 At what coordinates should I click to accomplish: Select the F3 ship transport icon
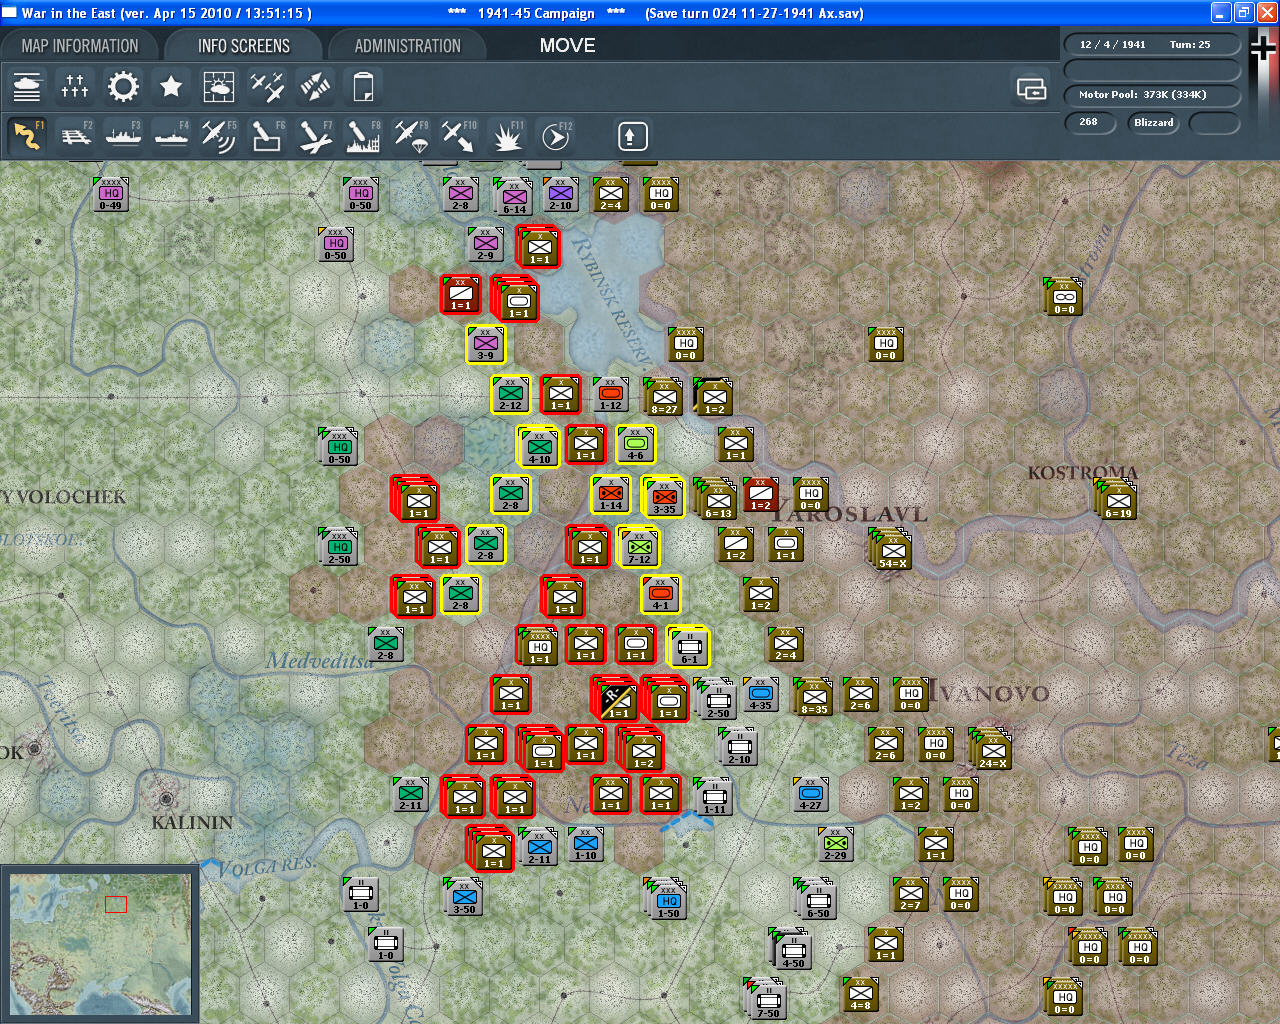pyautogui.click(x=123, y=136)
